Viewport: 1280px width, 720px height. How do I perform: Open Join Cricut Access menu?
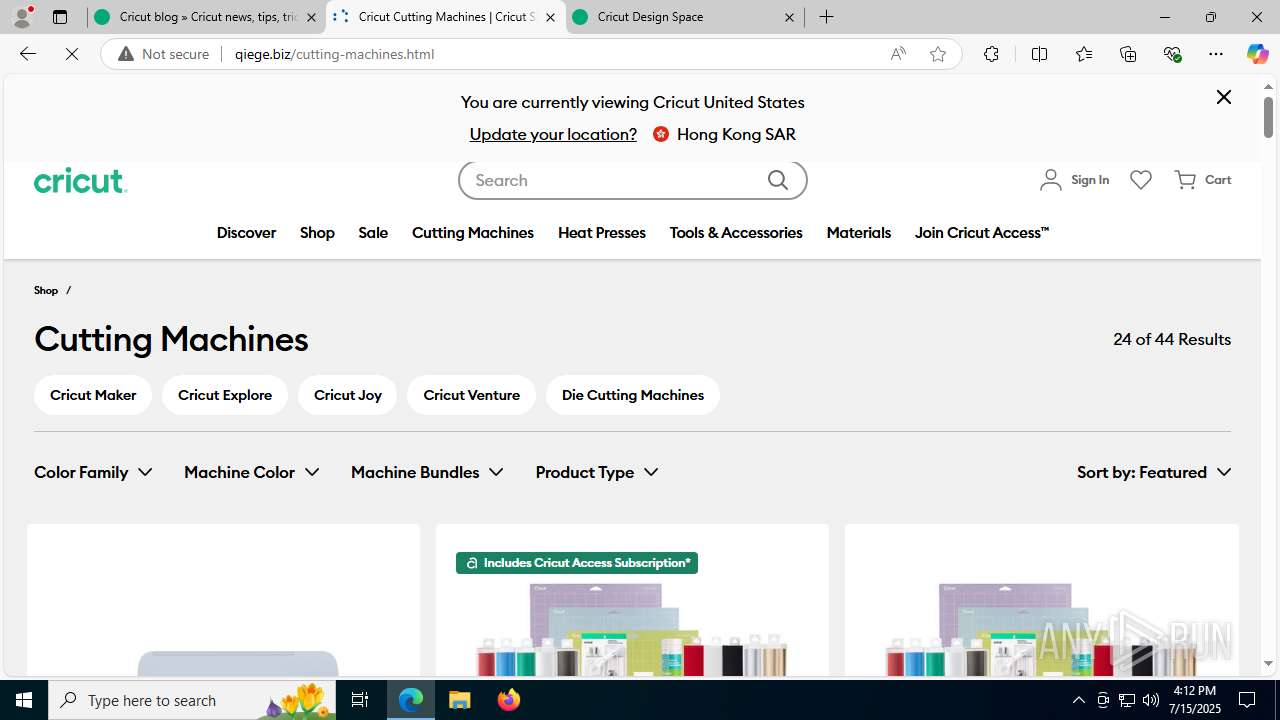[x=982, y=233]
